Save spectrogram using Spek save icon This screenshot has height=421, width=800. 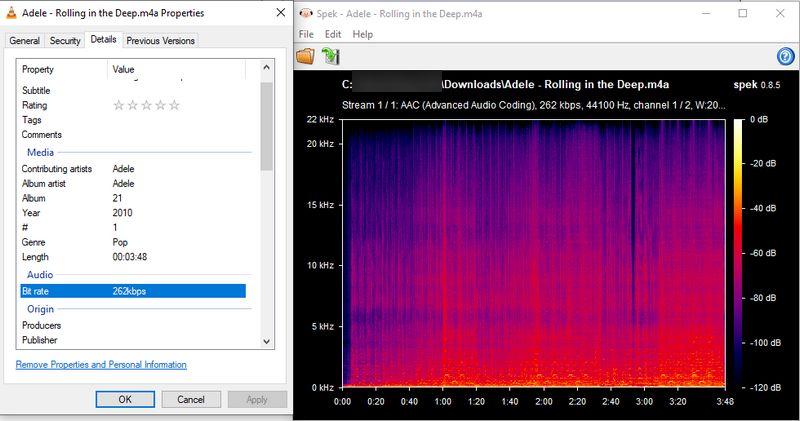(331, 56)
